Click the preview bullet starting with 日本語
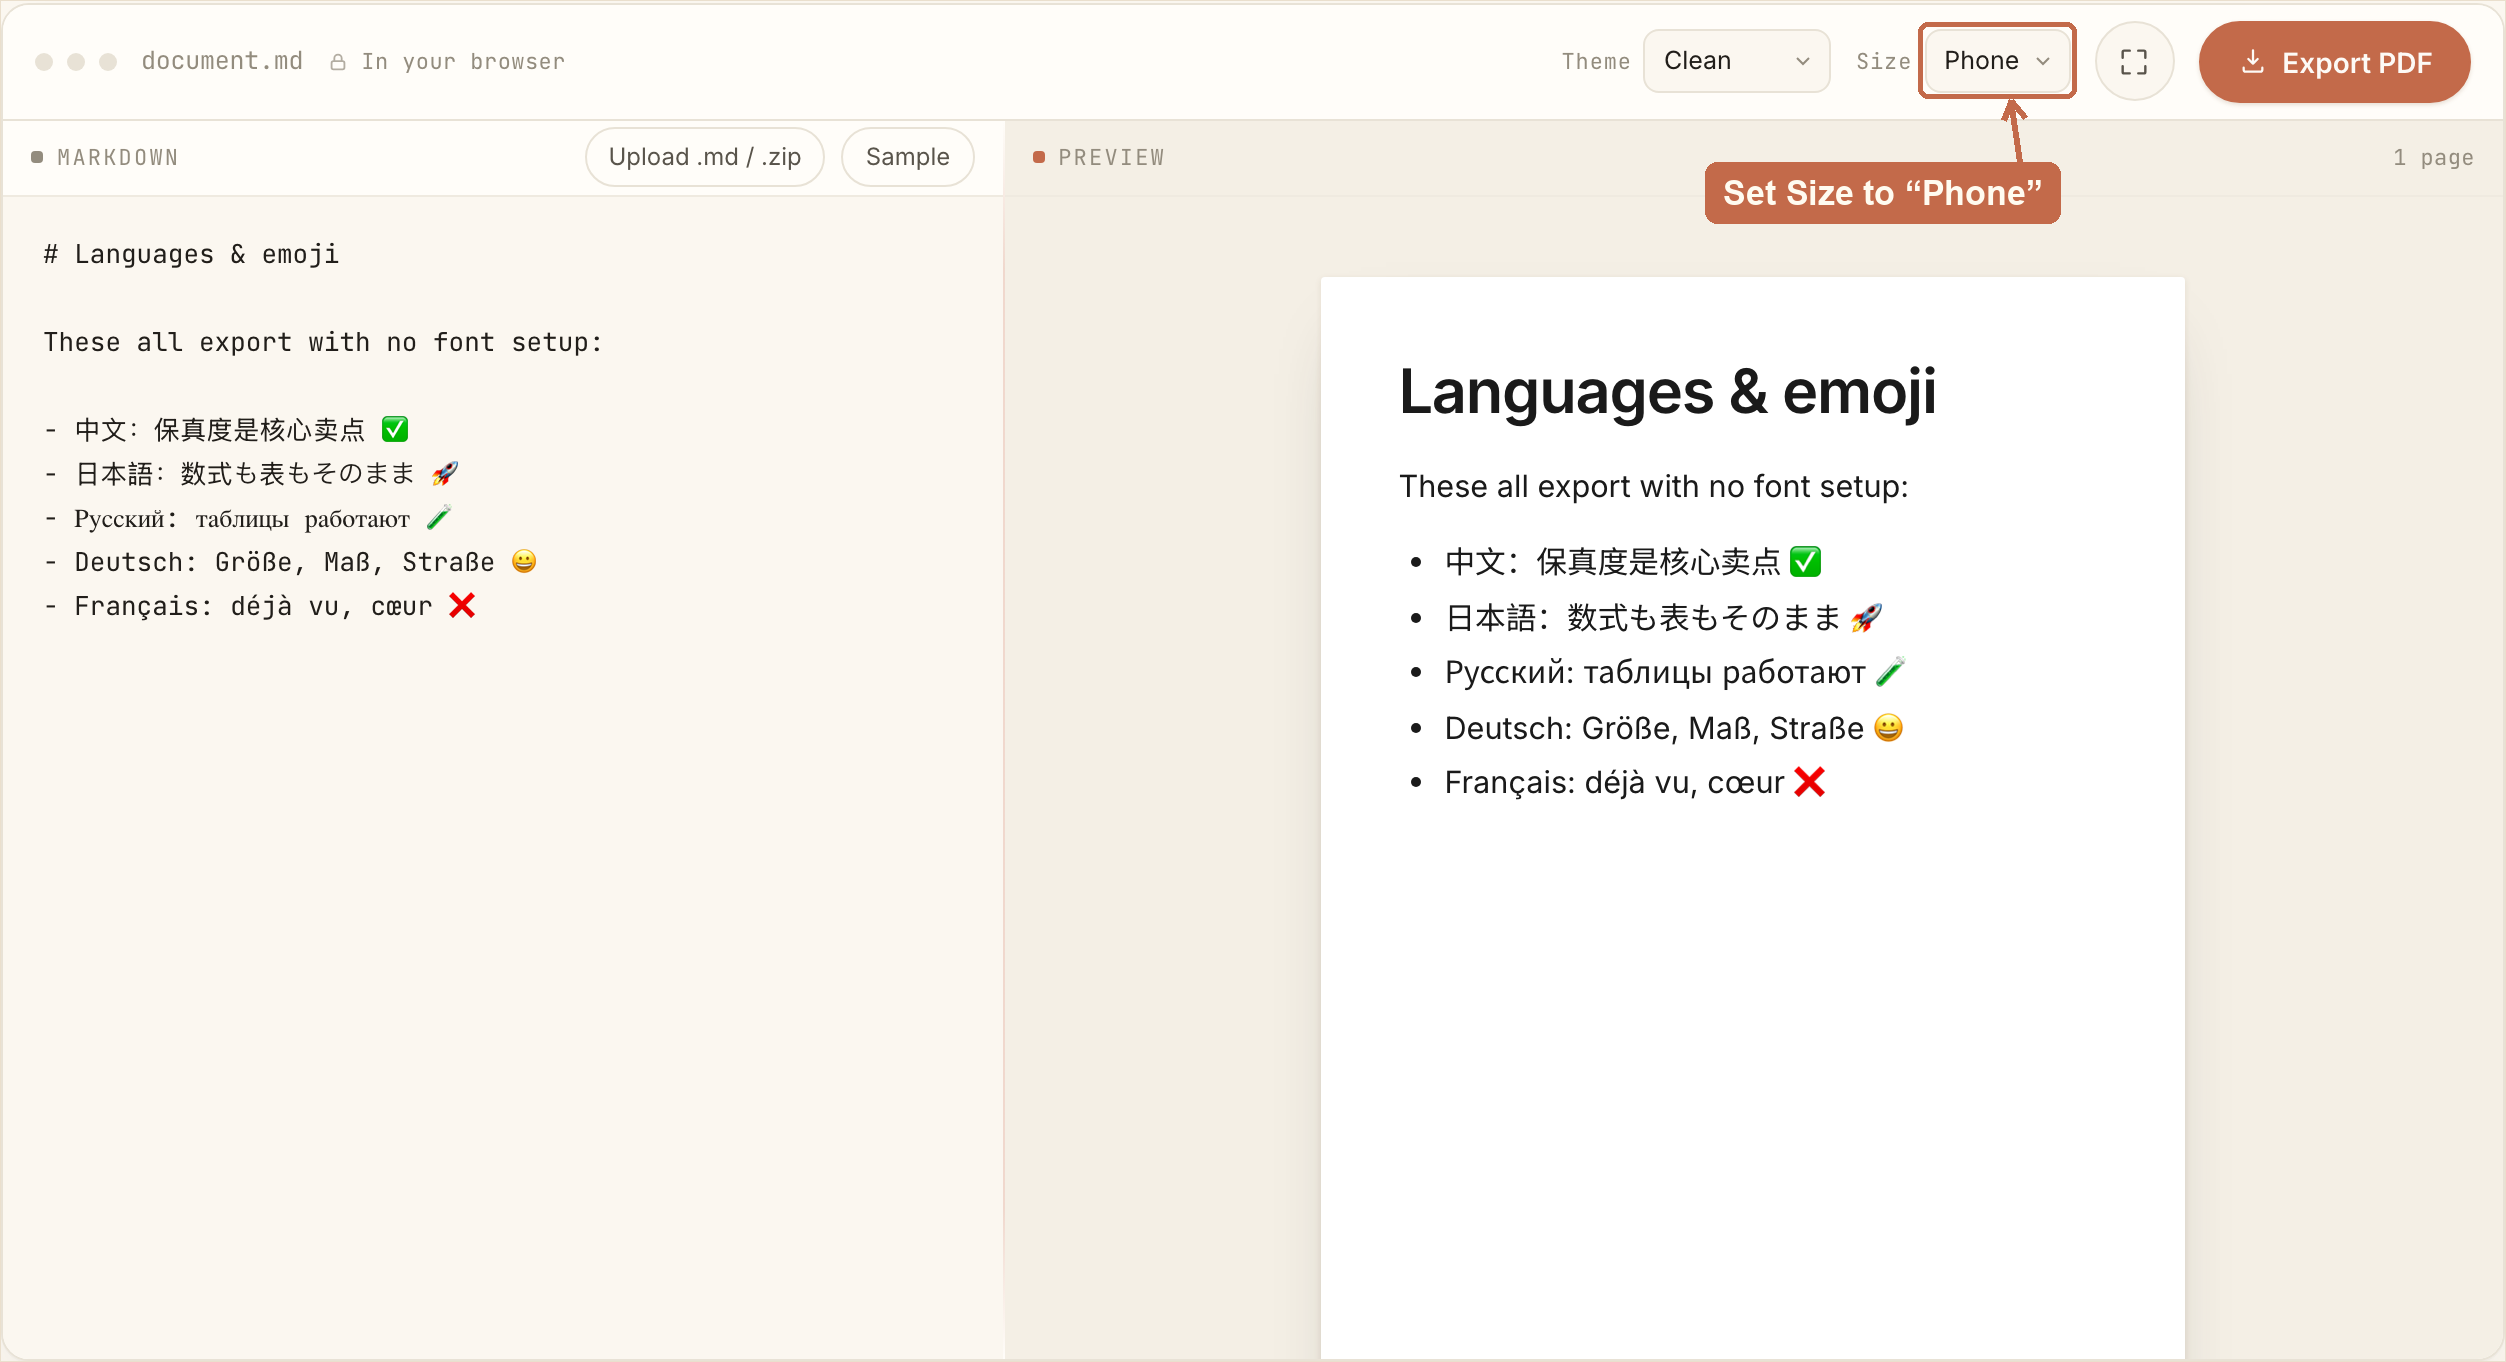 (1664, 618)
